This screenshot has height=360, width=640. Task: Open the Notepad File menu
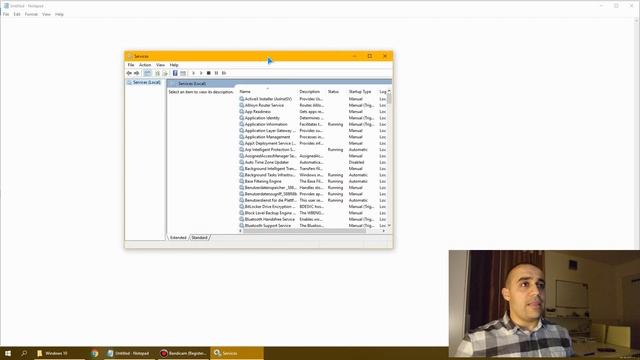[x=6, y=14]
